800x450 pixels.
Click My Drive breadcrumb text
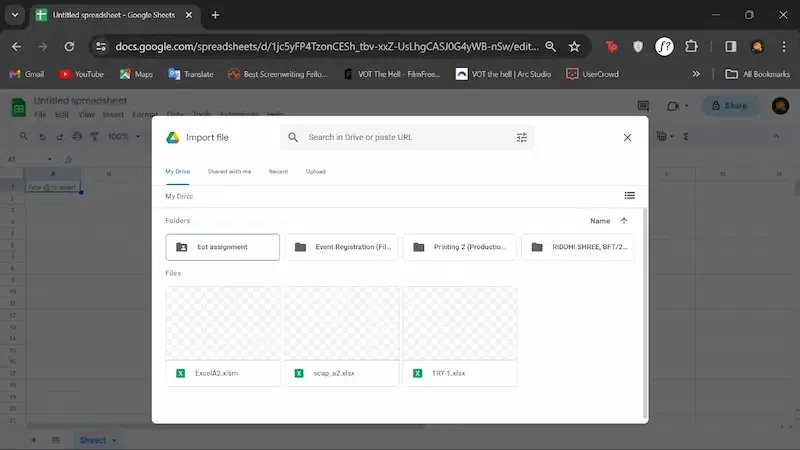(179, 196)
